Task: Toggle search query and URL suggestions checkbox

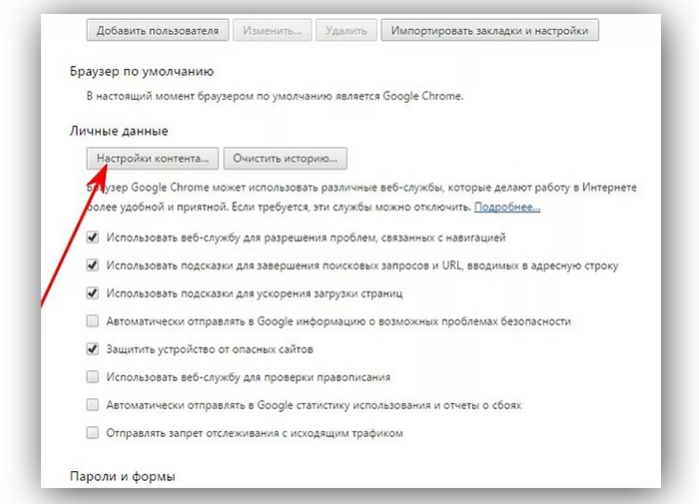Action: click(92, 265)
